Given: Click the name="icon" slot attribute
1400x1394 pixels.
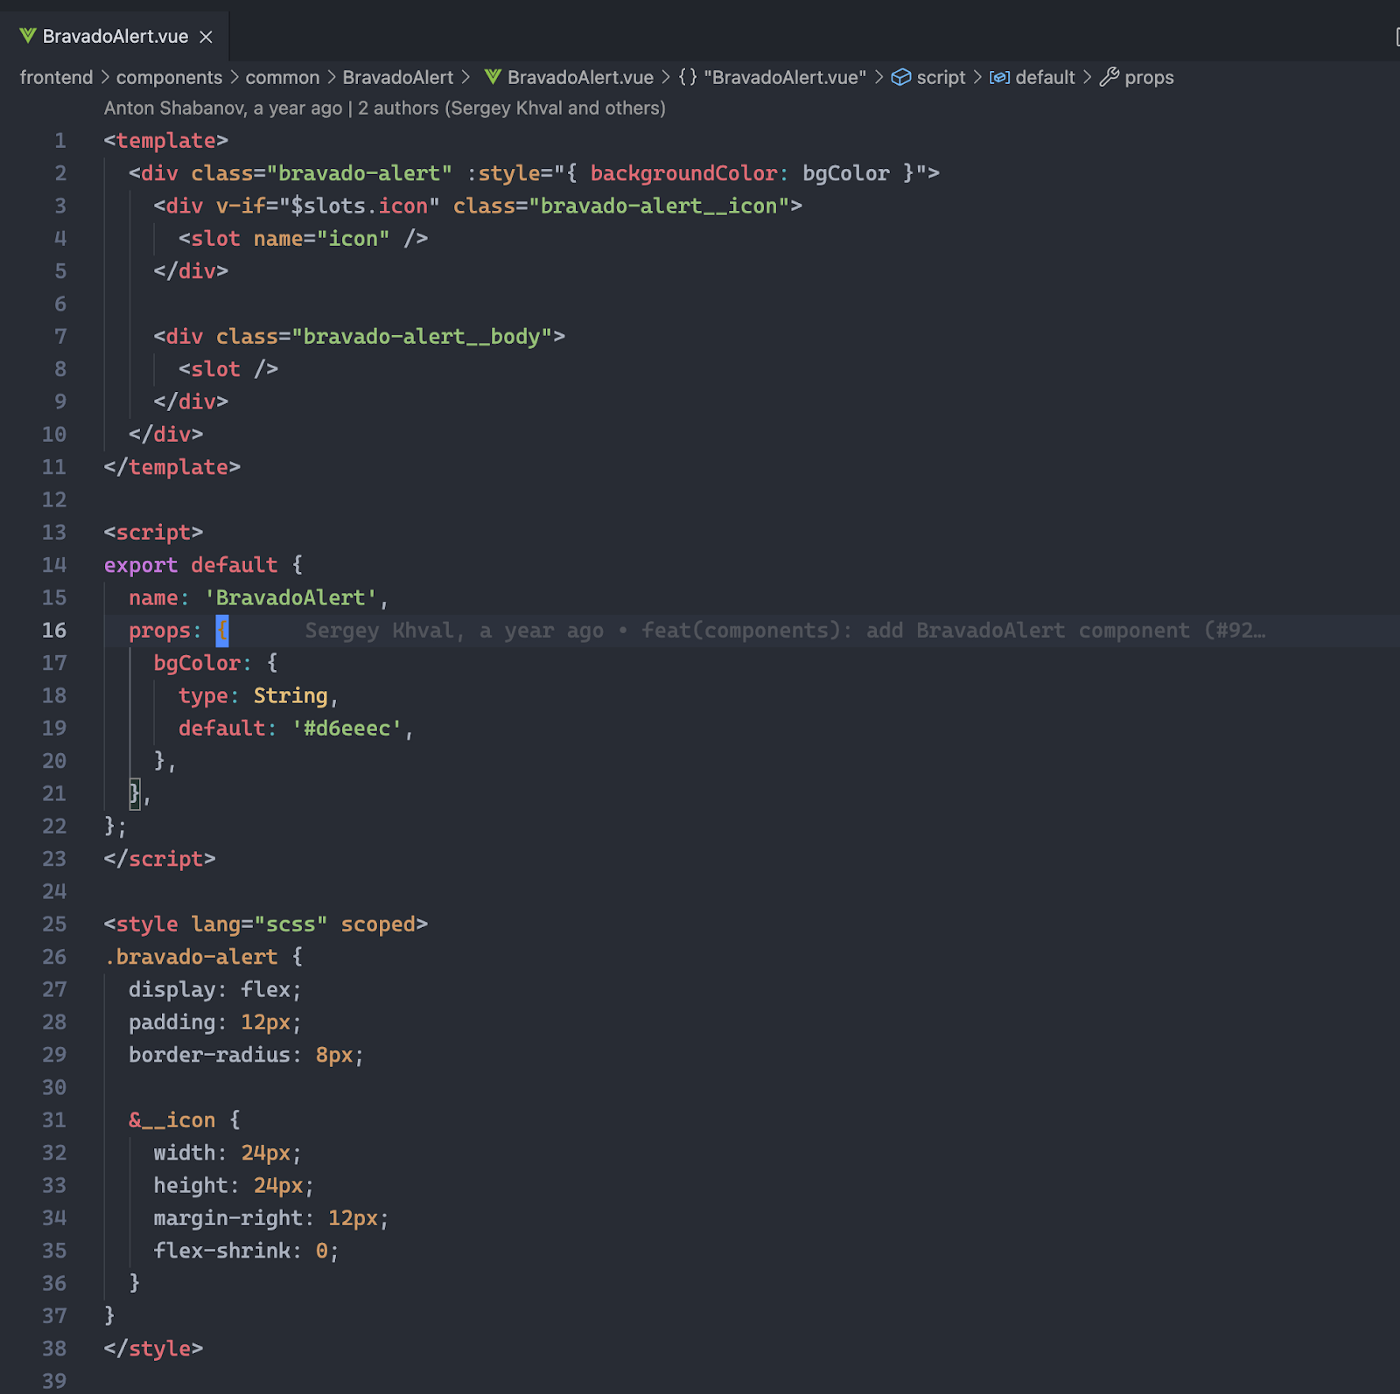Looking at the screenshot, I should click(322, 239).
